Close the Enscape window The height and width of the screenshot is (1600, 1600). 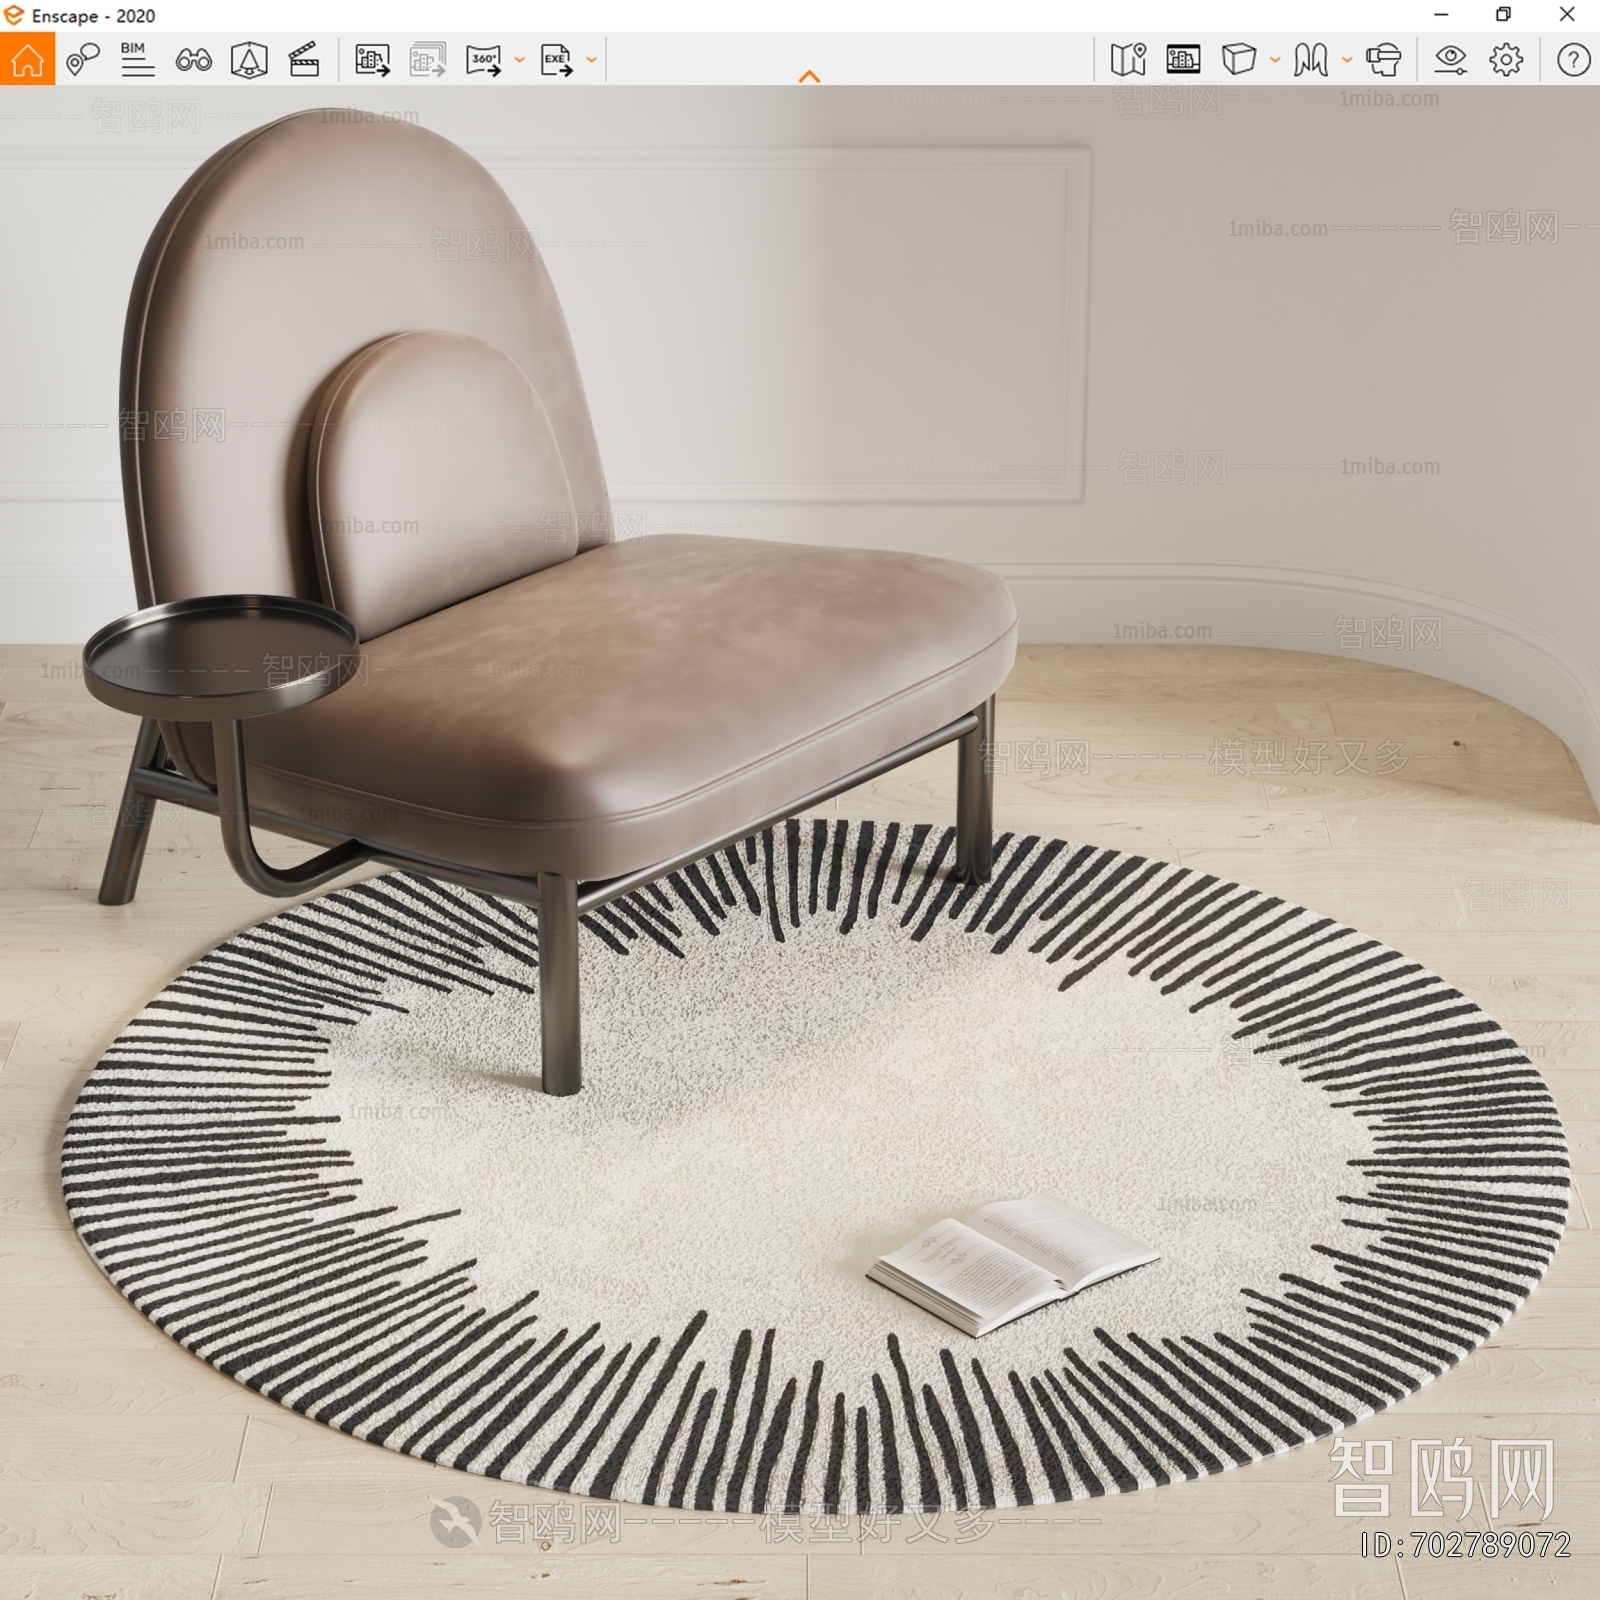coord(1567,15)
